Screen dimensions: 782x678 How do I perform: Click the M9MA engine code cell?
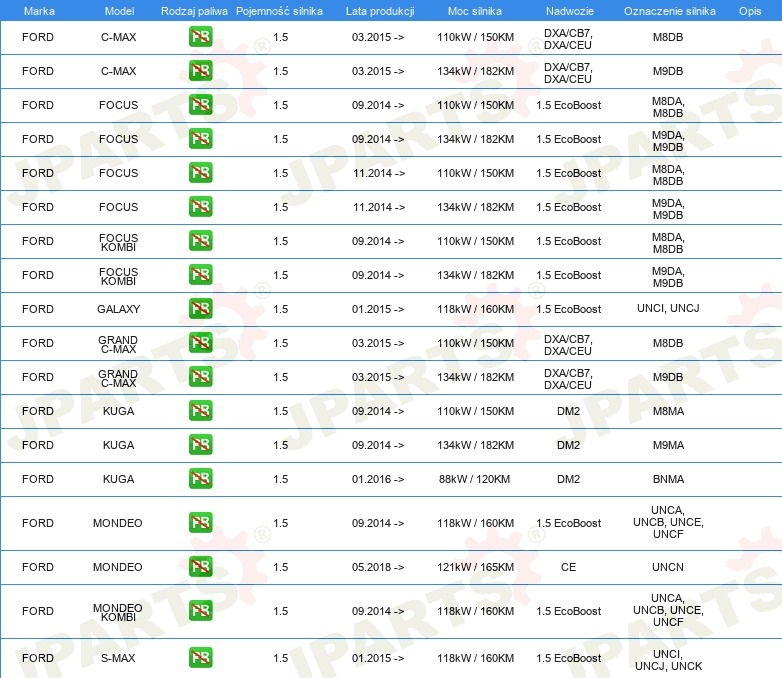[x=668, y=445]
